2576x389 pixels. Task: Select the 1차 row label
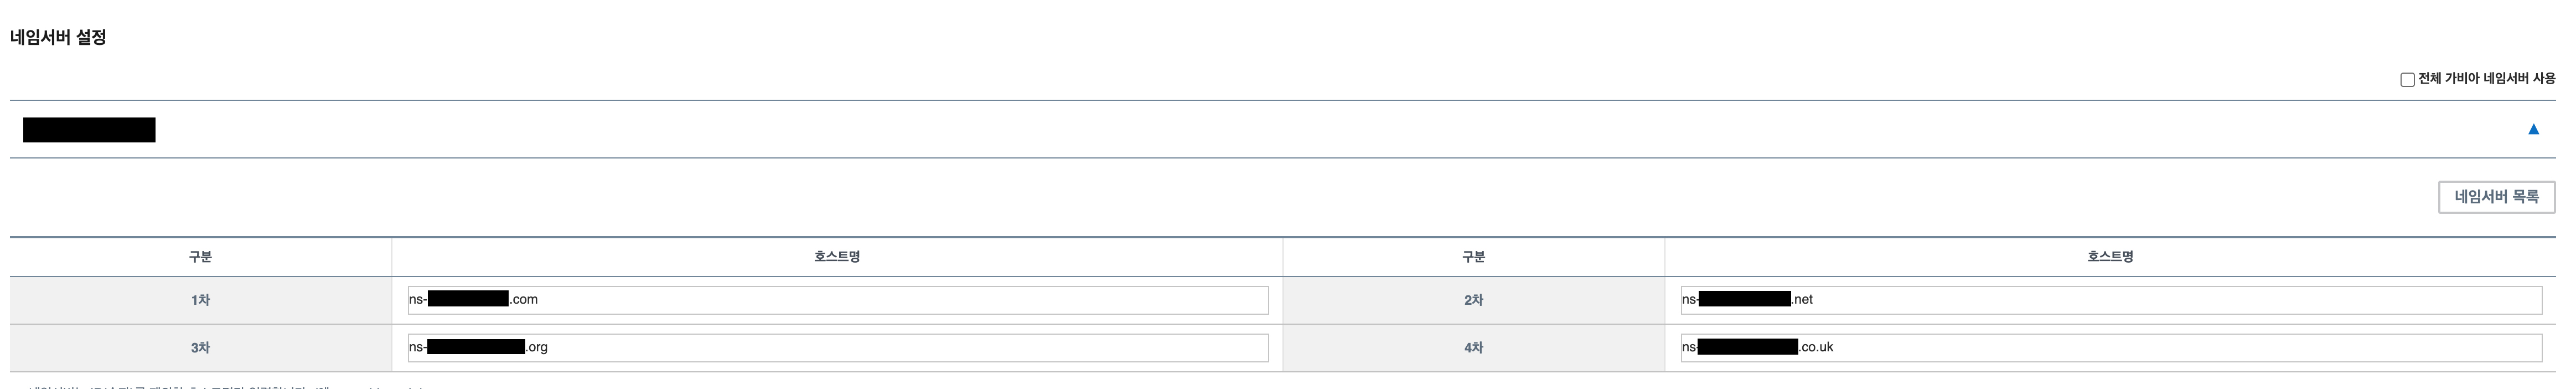click(200, 300)
